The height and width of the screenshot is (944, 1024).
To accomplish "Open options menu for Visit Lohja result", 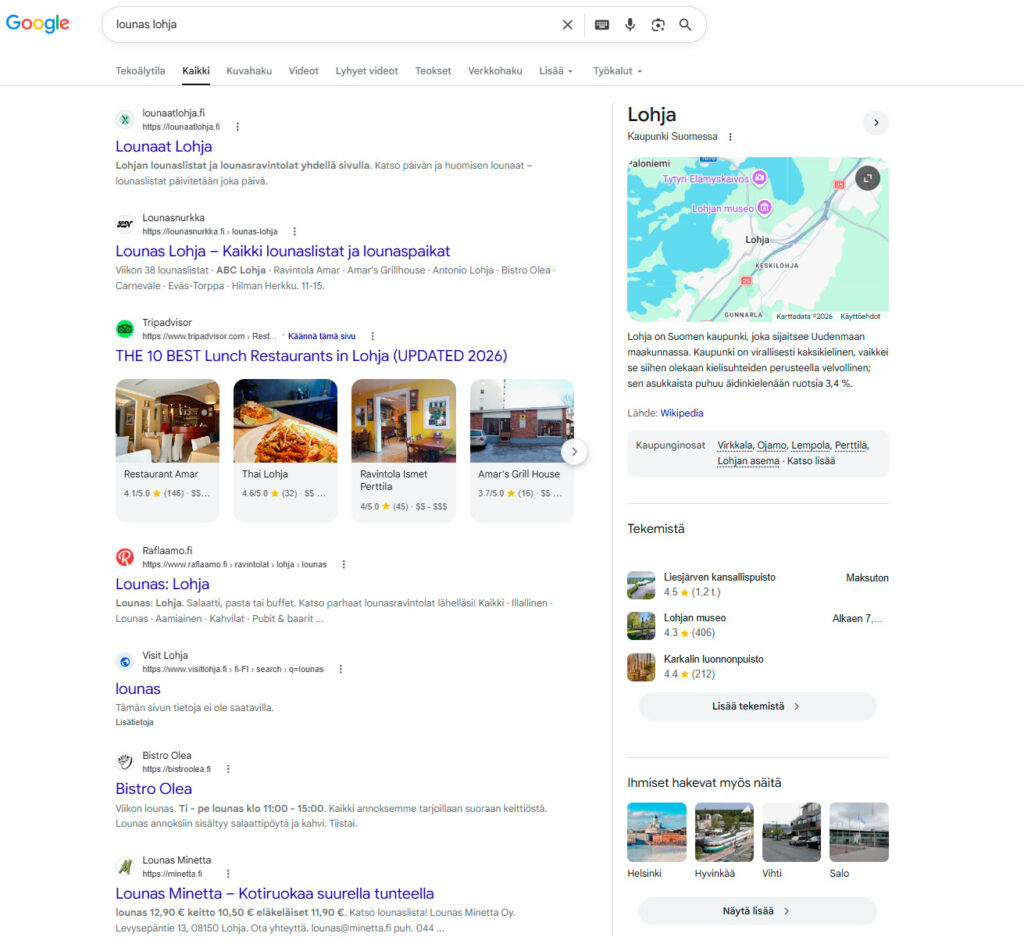I will click(340, 669).
